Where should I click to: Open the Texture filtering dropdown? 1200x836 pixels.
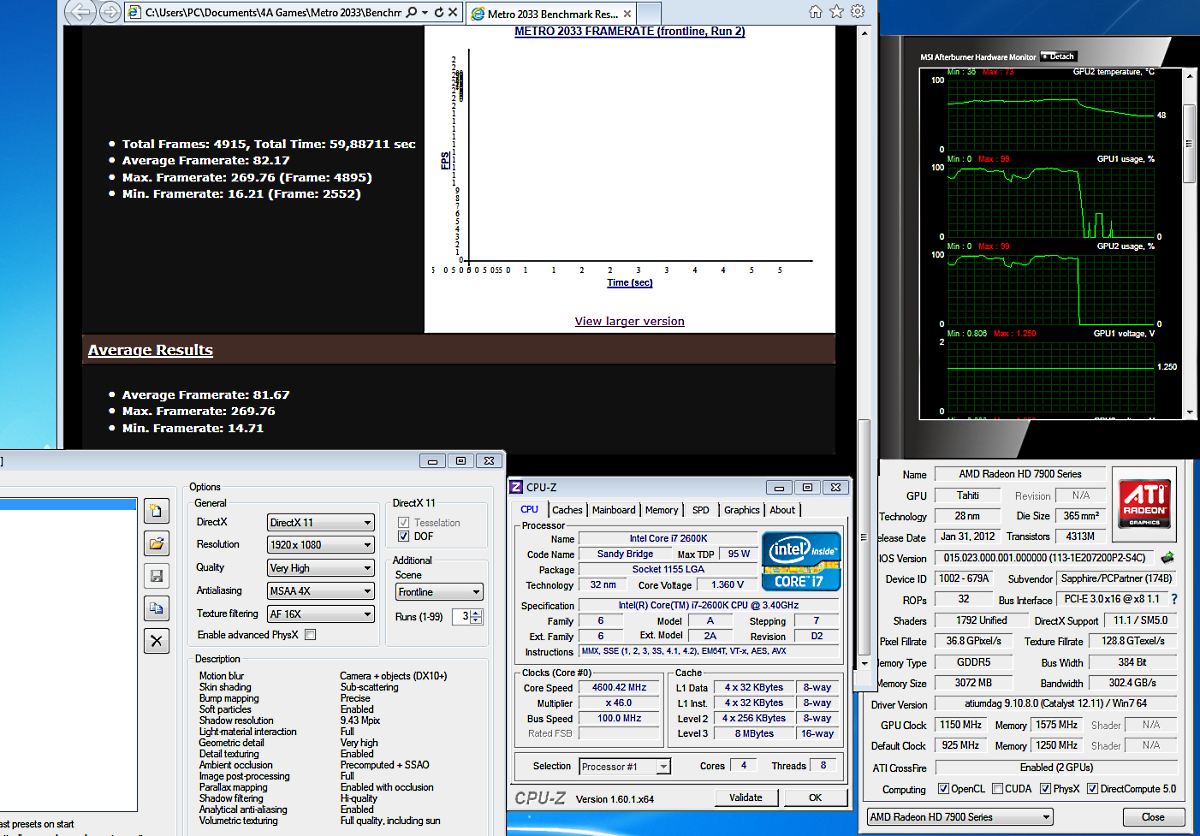pyautogui.click(x=321, y=614)
